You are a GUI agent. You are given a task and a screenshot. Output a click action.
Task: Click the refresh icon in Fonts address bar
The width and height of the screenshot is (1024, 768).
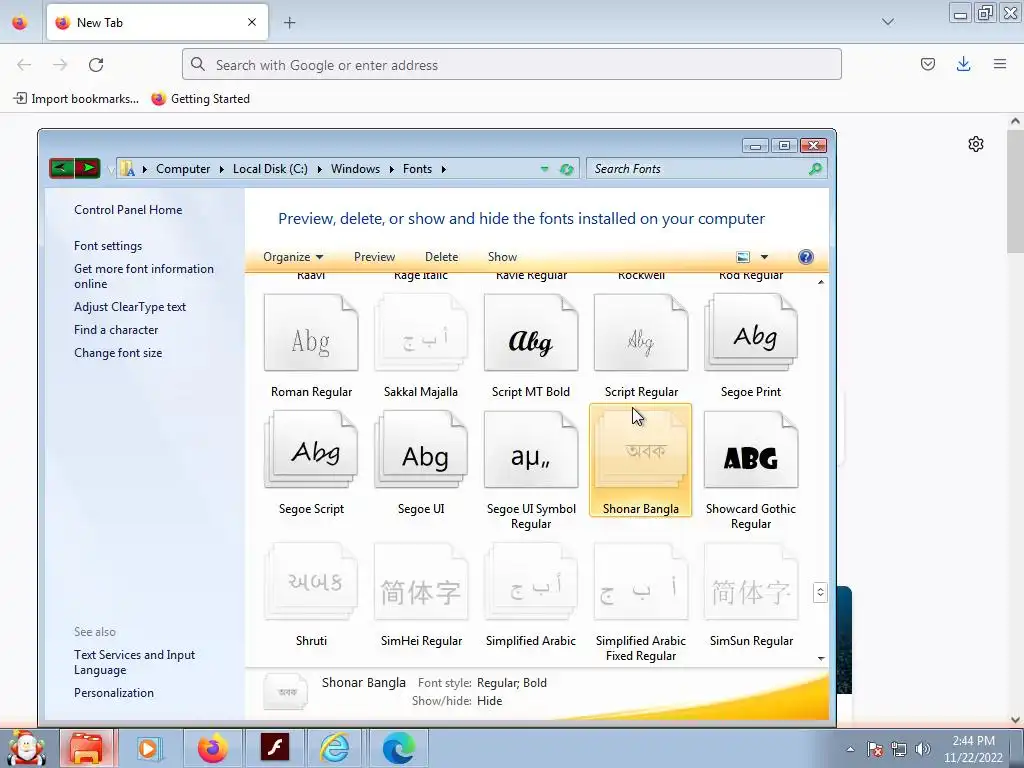[566, 169]
